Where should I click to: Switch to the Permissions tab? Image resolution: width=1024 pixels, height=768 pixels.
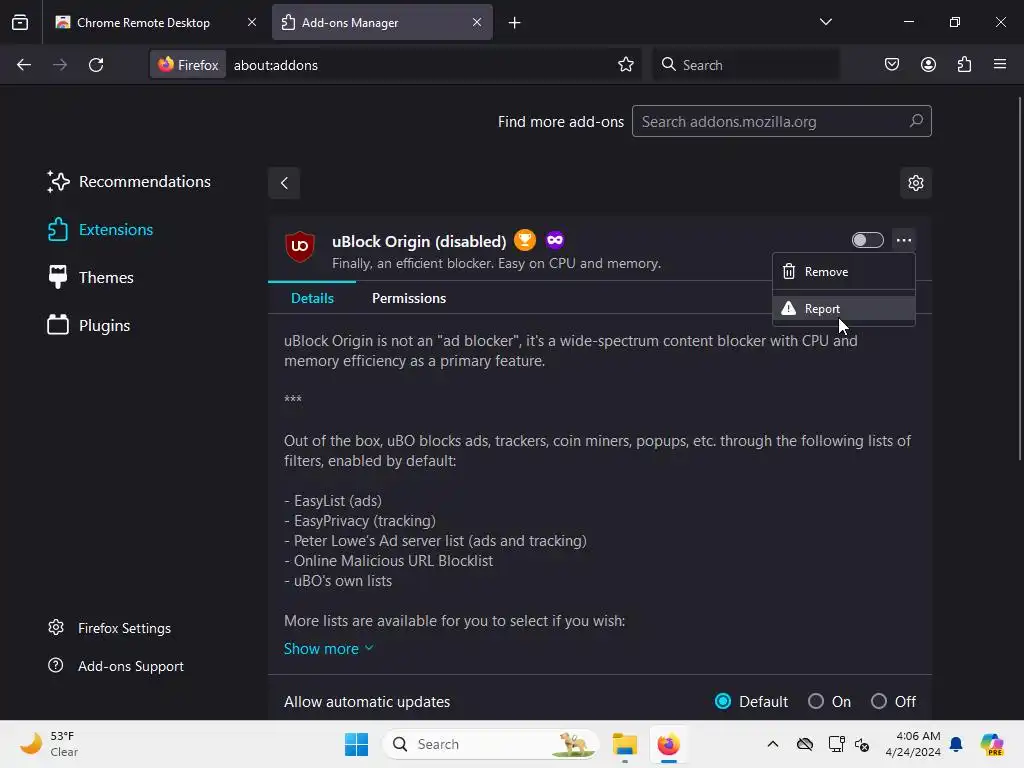(x=409, y=298)
